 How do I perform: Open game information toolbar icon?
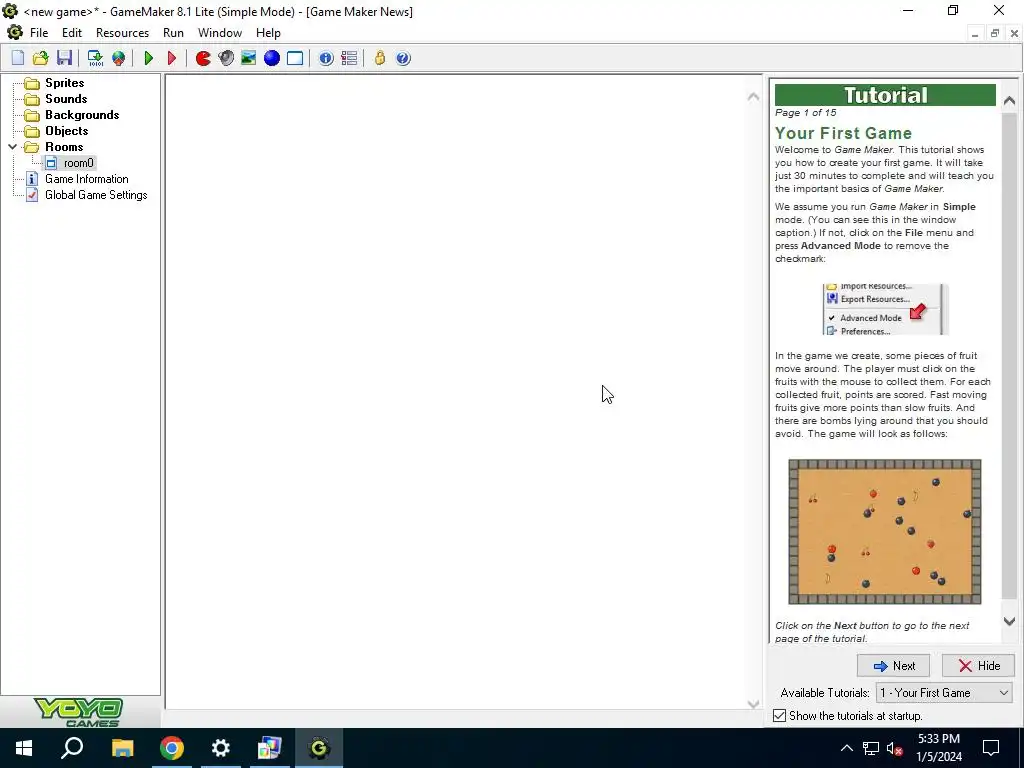pyautogui.click(x=326, y=58)
